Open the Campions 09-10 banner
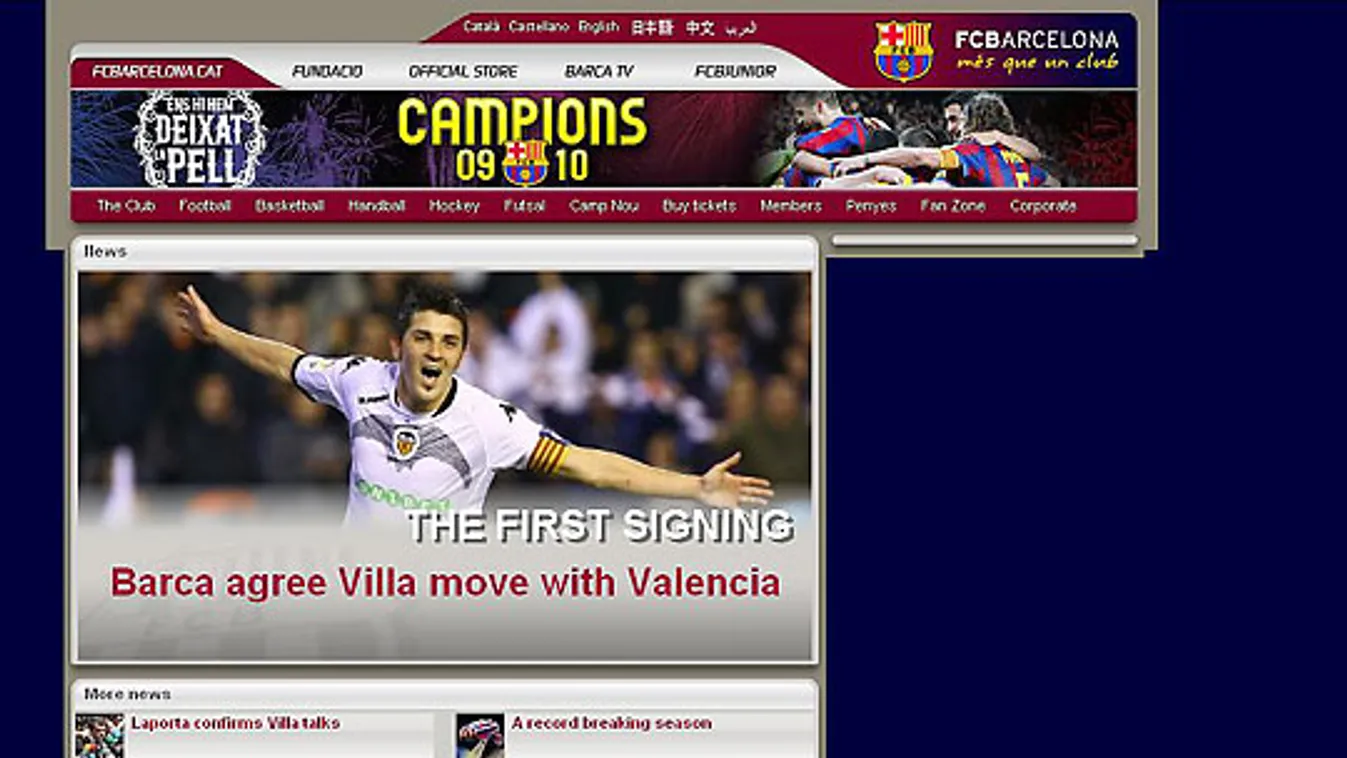Image resolution: width=1347 pixels, height=758 pixels. point(522,139)
